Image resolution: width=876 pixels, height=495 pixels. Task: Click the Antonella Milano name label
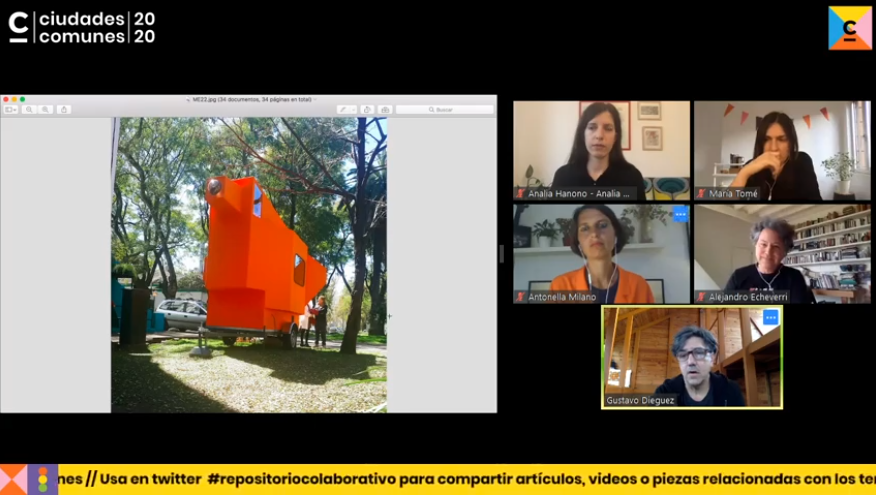click(x=562, y=297)
